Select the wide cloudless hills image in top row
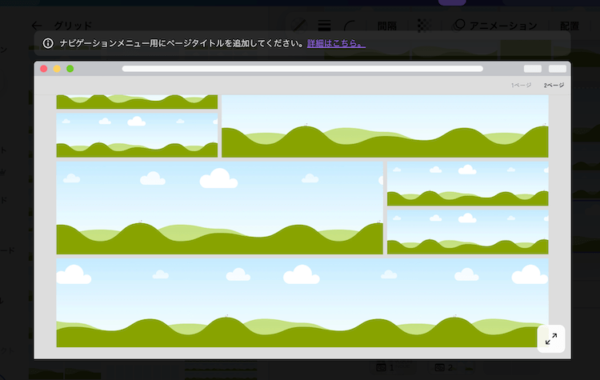The height and width of the screenshot is (380, 600). (385, 126)
